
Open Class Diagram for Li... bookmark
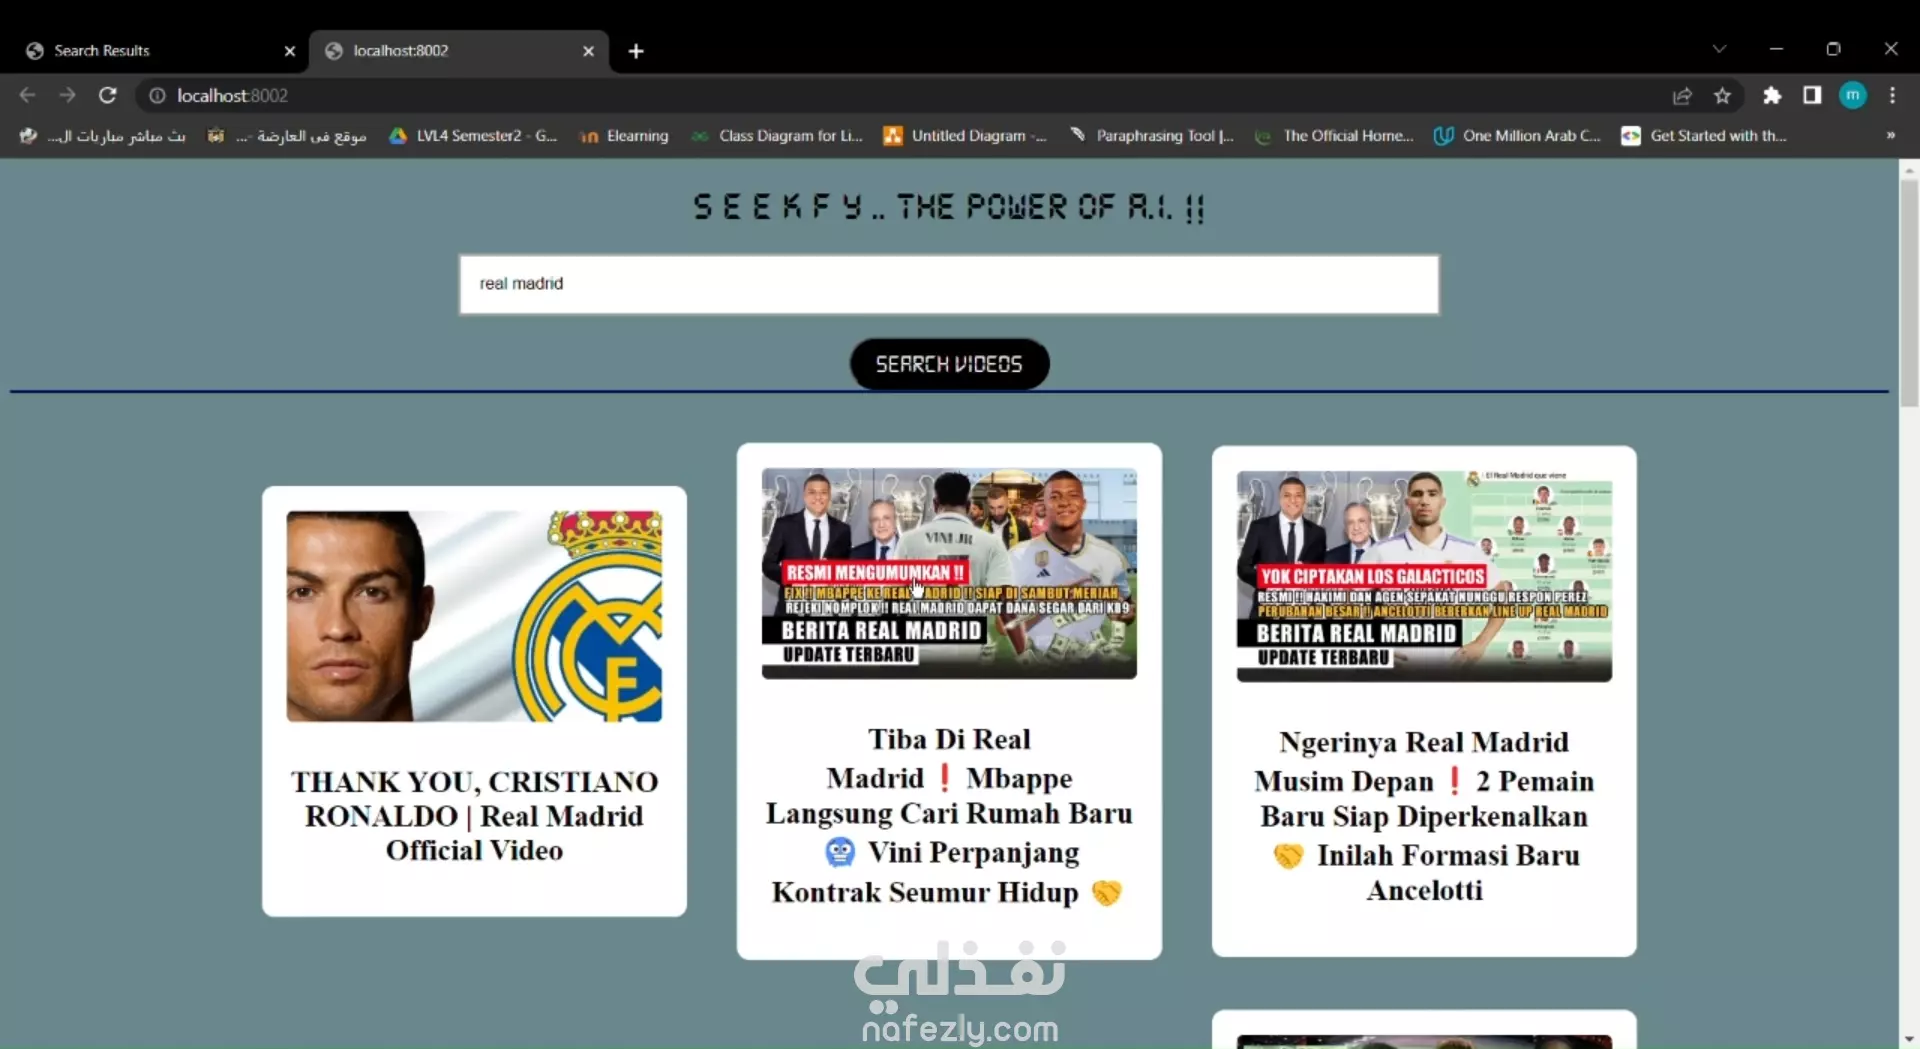coord(777,135)
